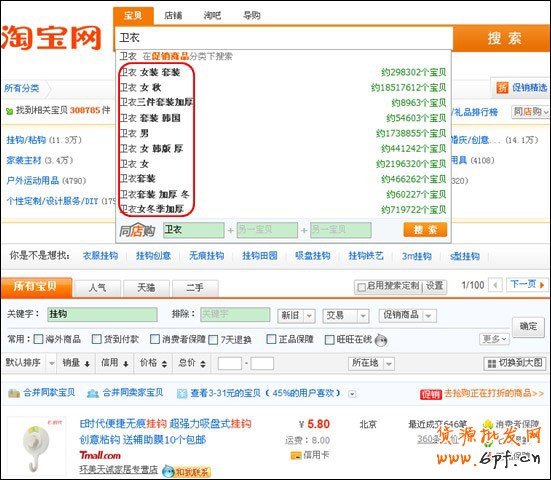Image resolution: width=551 pixels, height=480 pixels.
Task: Click the 确定 button
Action: (x=528, y=327)
